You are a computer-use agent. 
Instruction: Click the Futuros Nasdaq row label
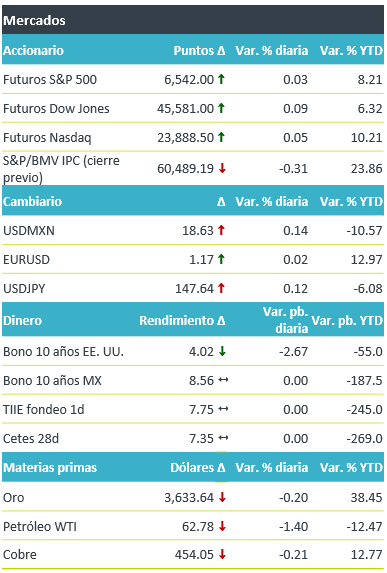point(47,137)
